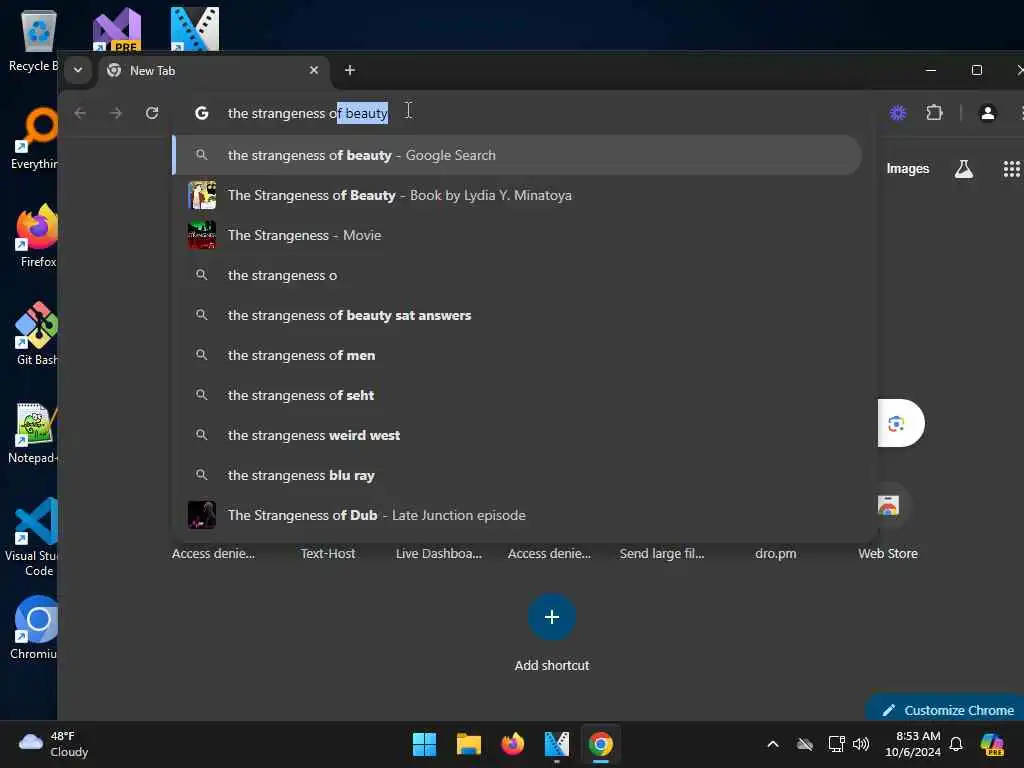This screenshot has height=768, width=1024.
Task: Open the Images link
Action: [x=908, y=168]
